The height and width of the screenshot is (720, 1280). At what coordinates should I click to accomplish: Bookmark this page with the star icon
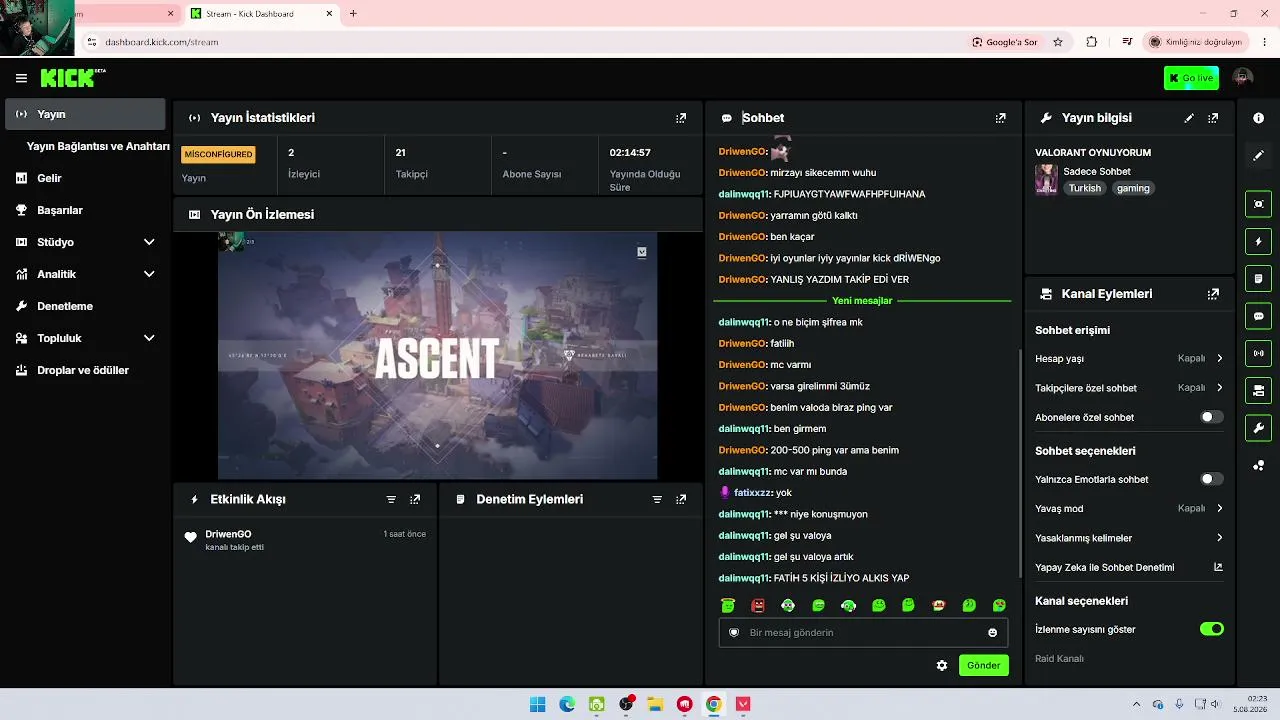[1058, 42]
